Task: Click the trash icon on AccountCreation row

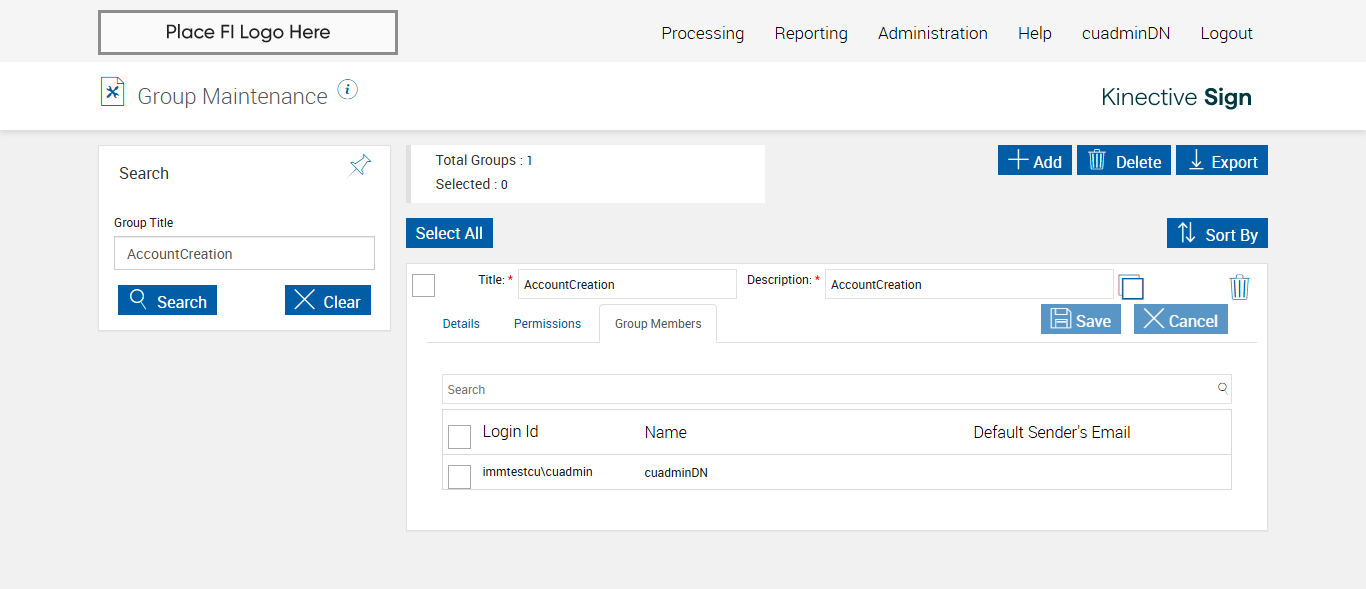Action: [x=1239, y=288]
